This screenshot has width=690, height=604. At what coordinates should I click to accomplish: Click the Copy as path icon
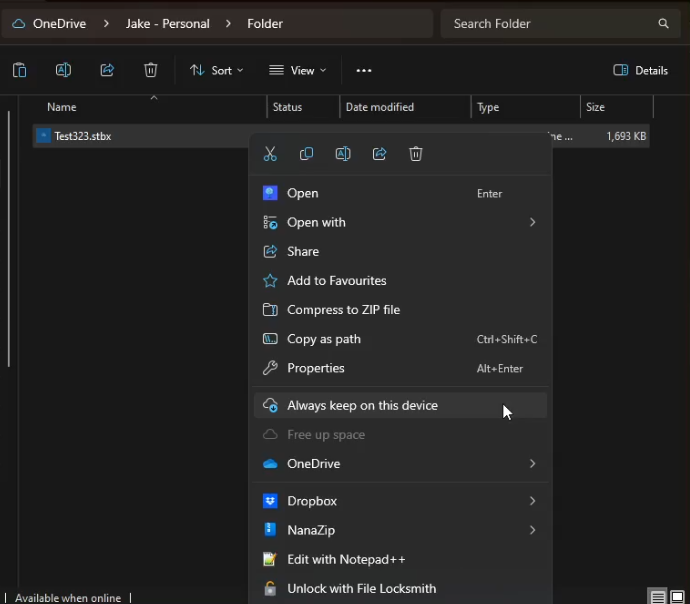point(270,339)
